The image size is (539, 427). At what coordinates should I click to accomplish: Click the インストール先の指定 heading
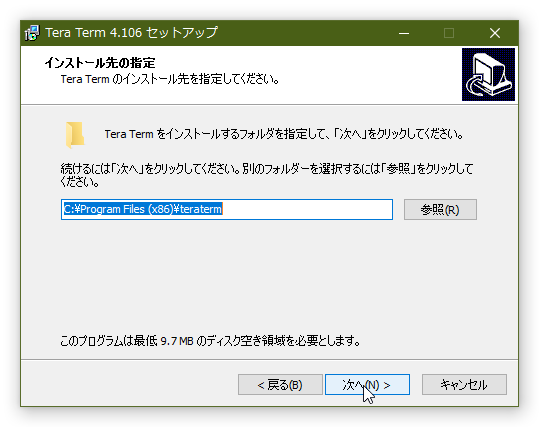pos(100,63)
